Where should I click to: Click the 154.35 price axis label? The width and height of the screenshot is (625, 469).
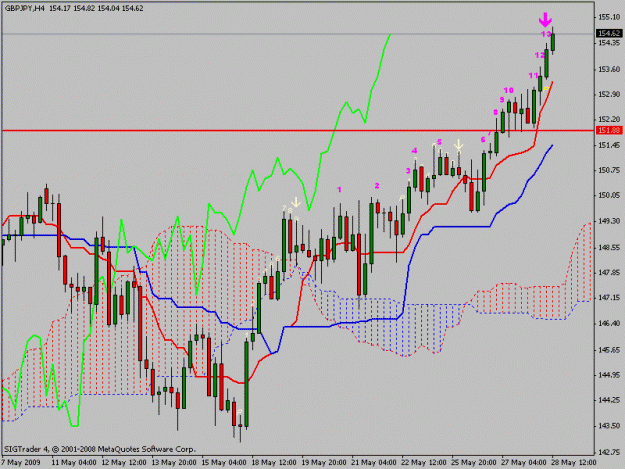608,43
